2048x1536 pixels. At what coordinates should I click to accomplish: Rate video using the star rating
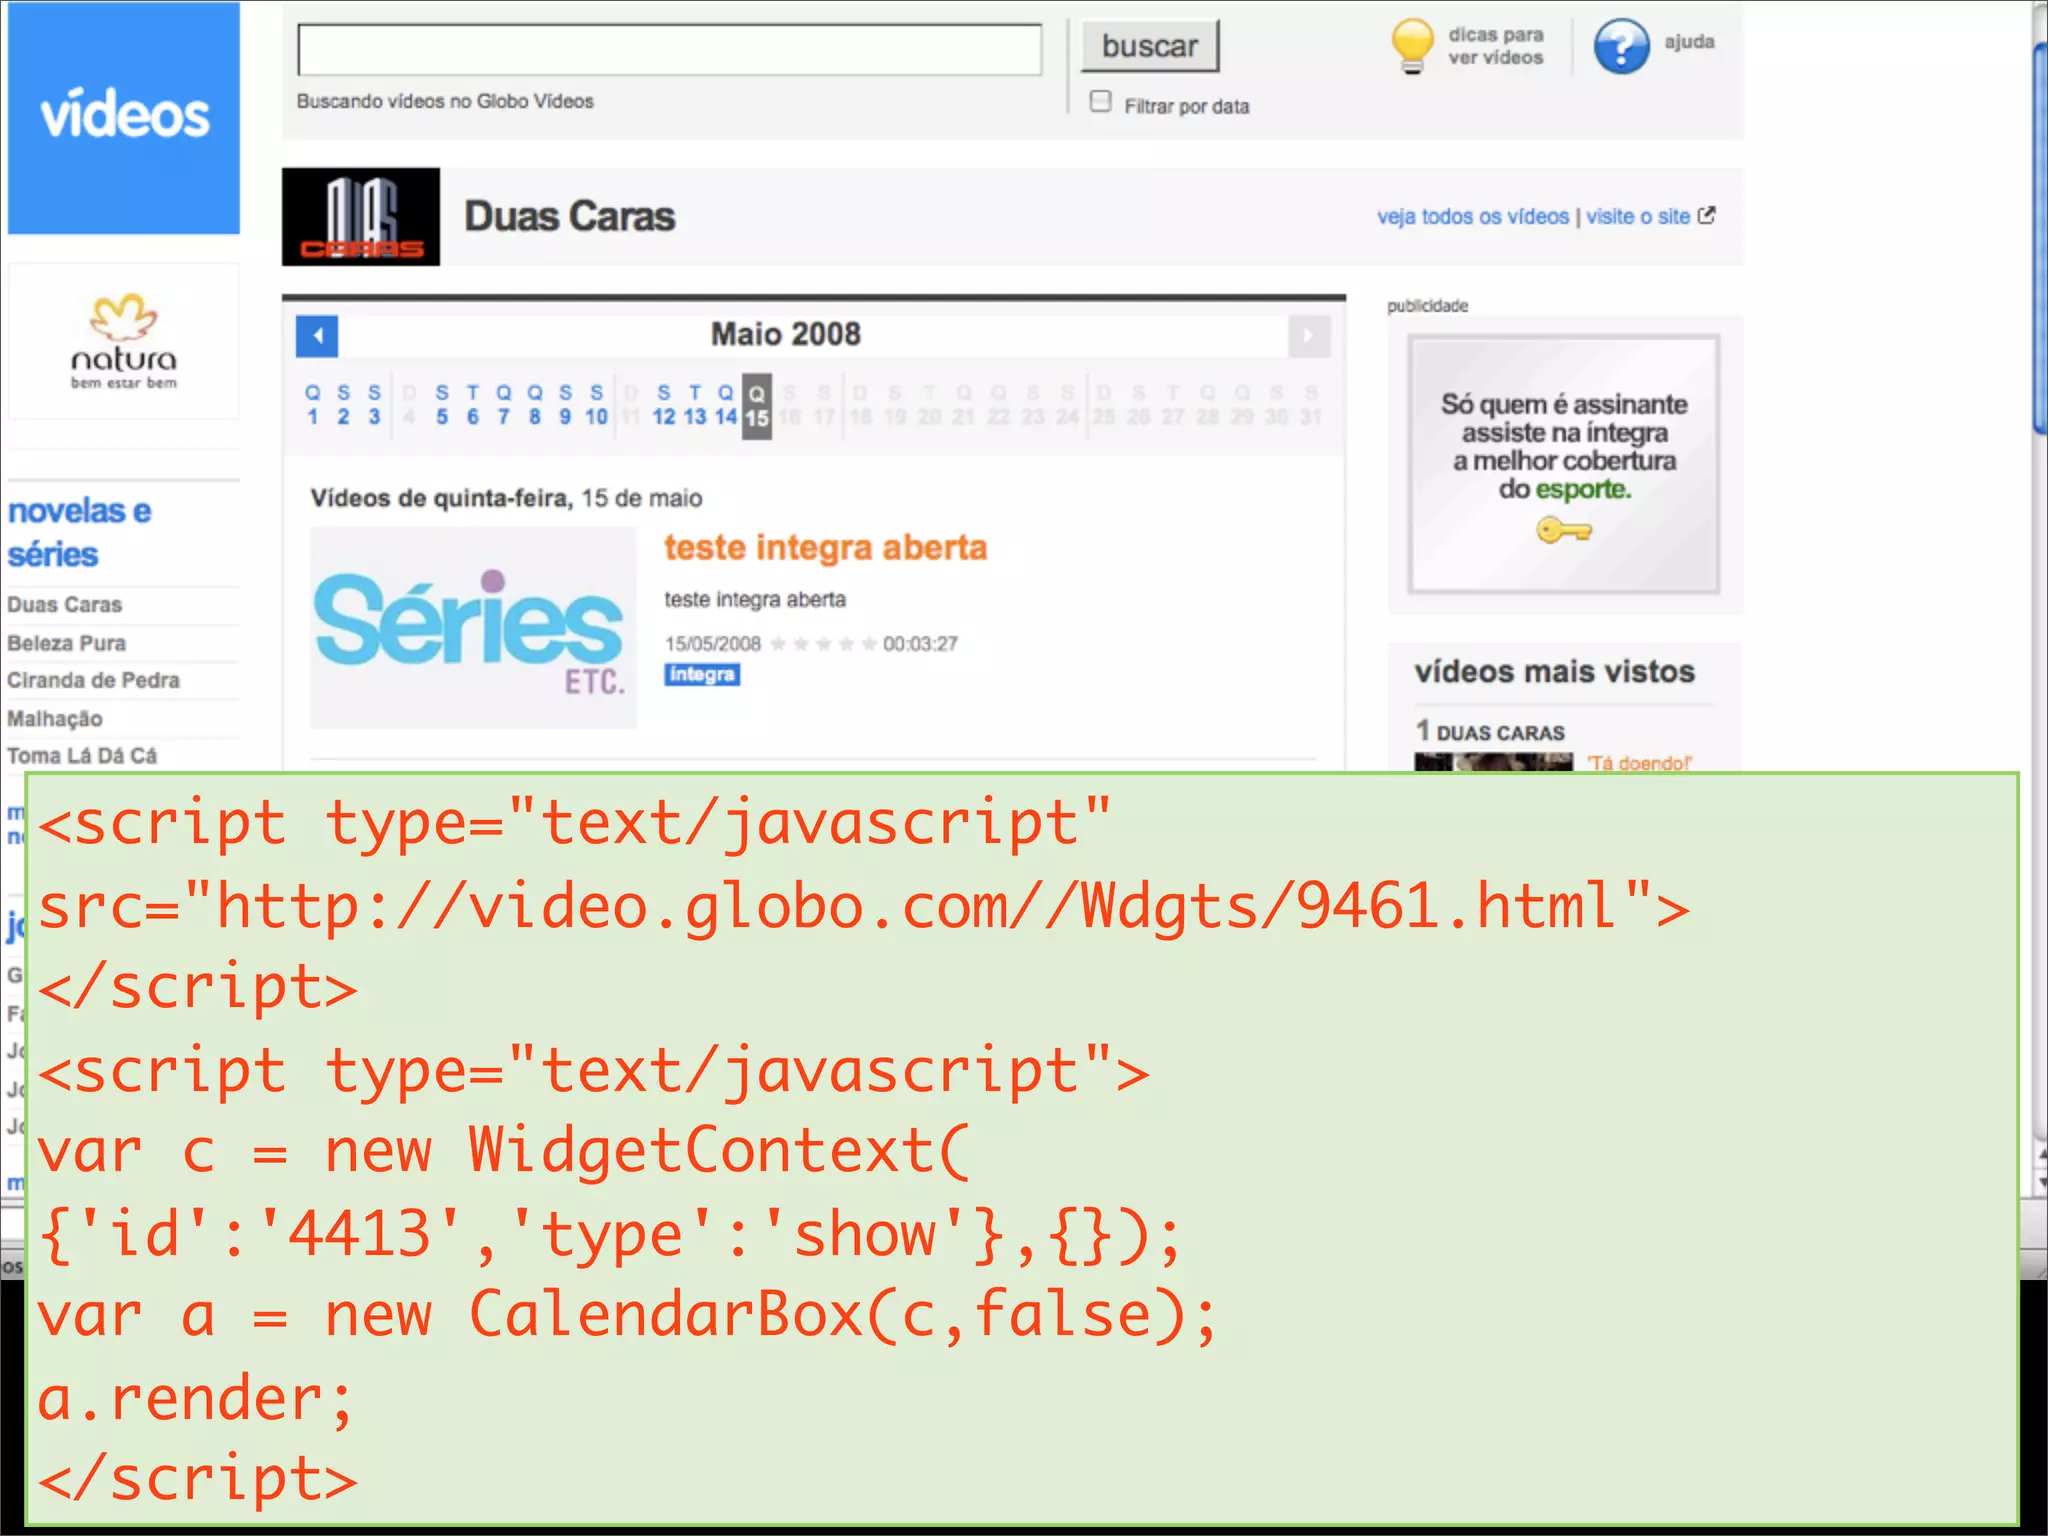[823, 644]
